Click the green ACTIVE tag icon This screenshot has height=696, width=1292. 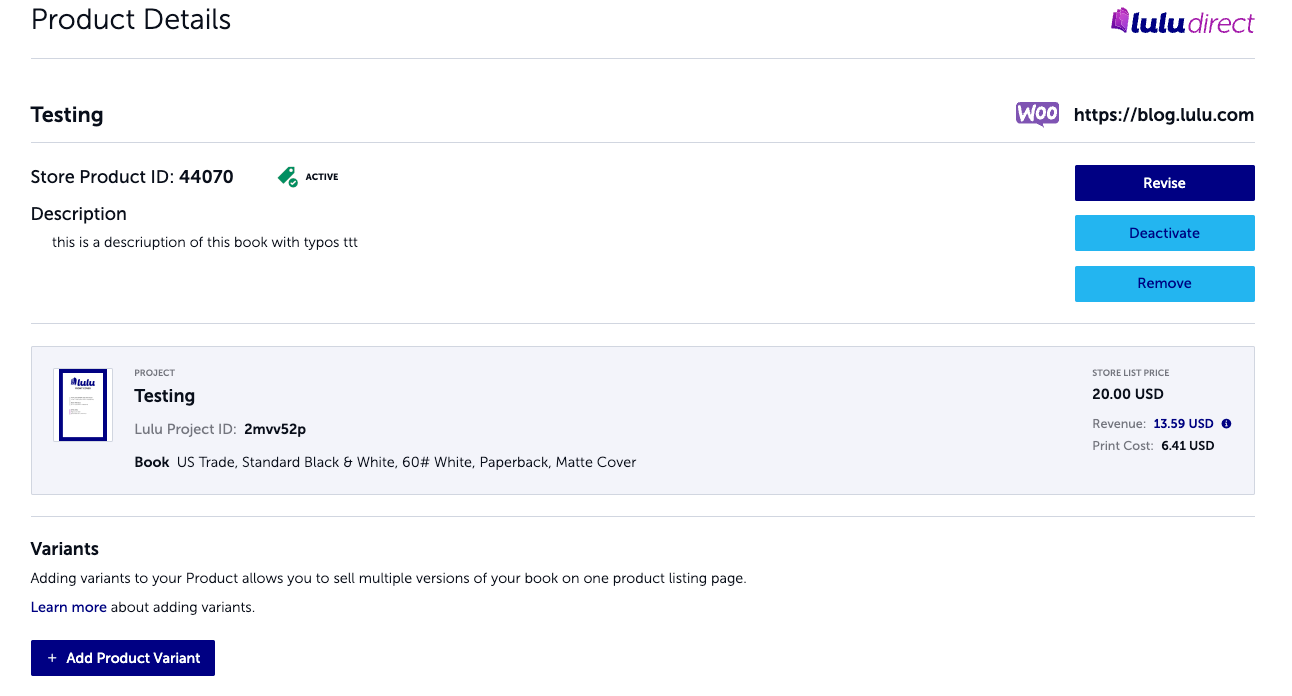286,175
